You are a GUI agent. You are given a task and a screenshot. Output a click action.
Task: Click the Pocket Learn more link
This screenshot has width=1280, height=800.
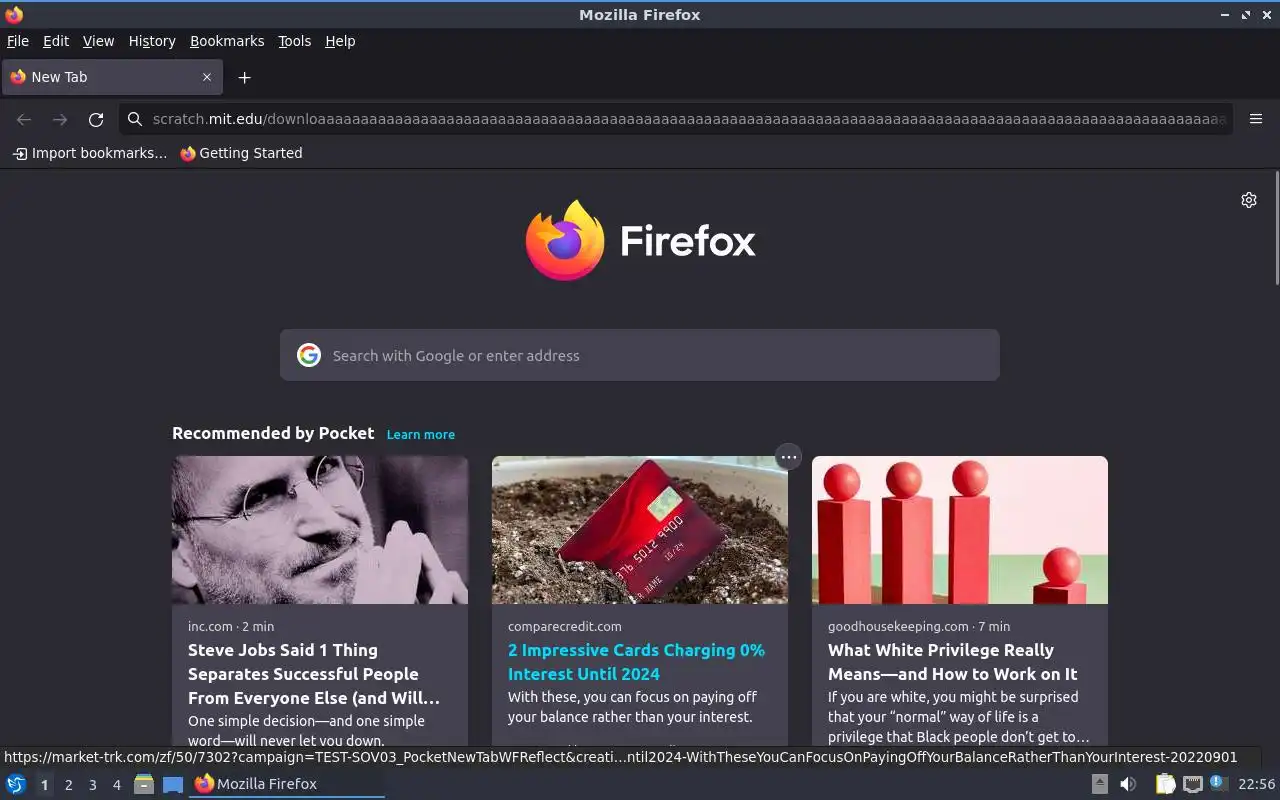tap(421, 434)
